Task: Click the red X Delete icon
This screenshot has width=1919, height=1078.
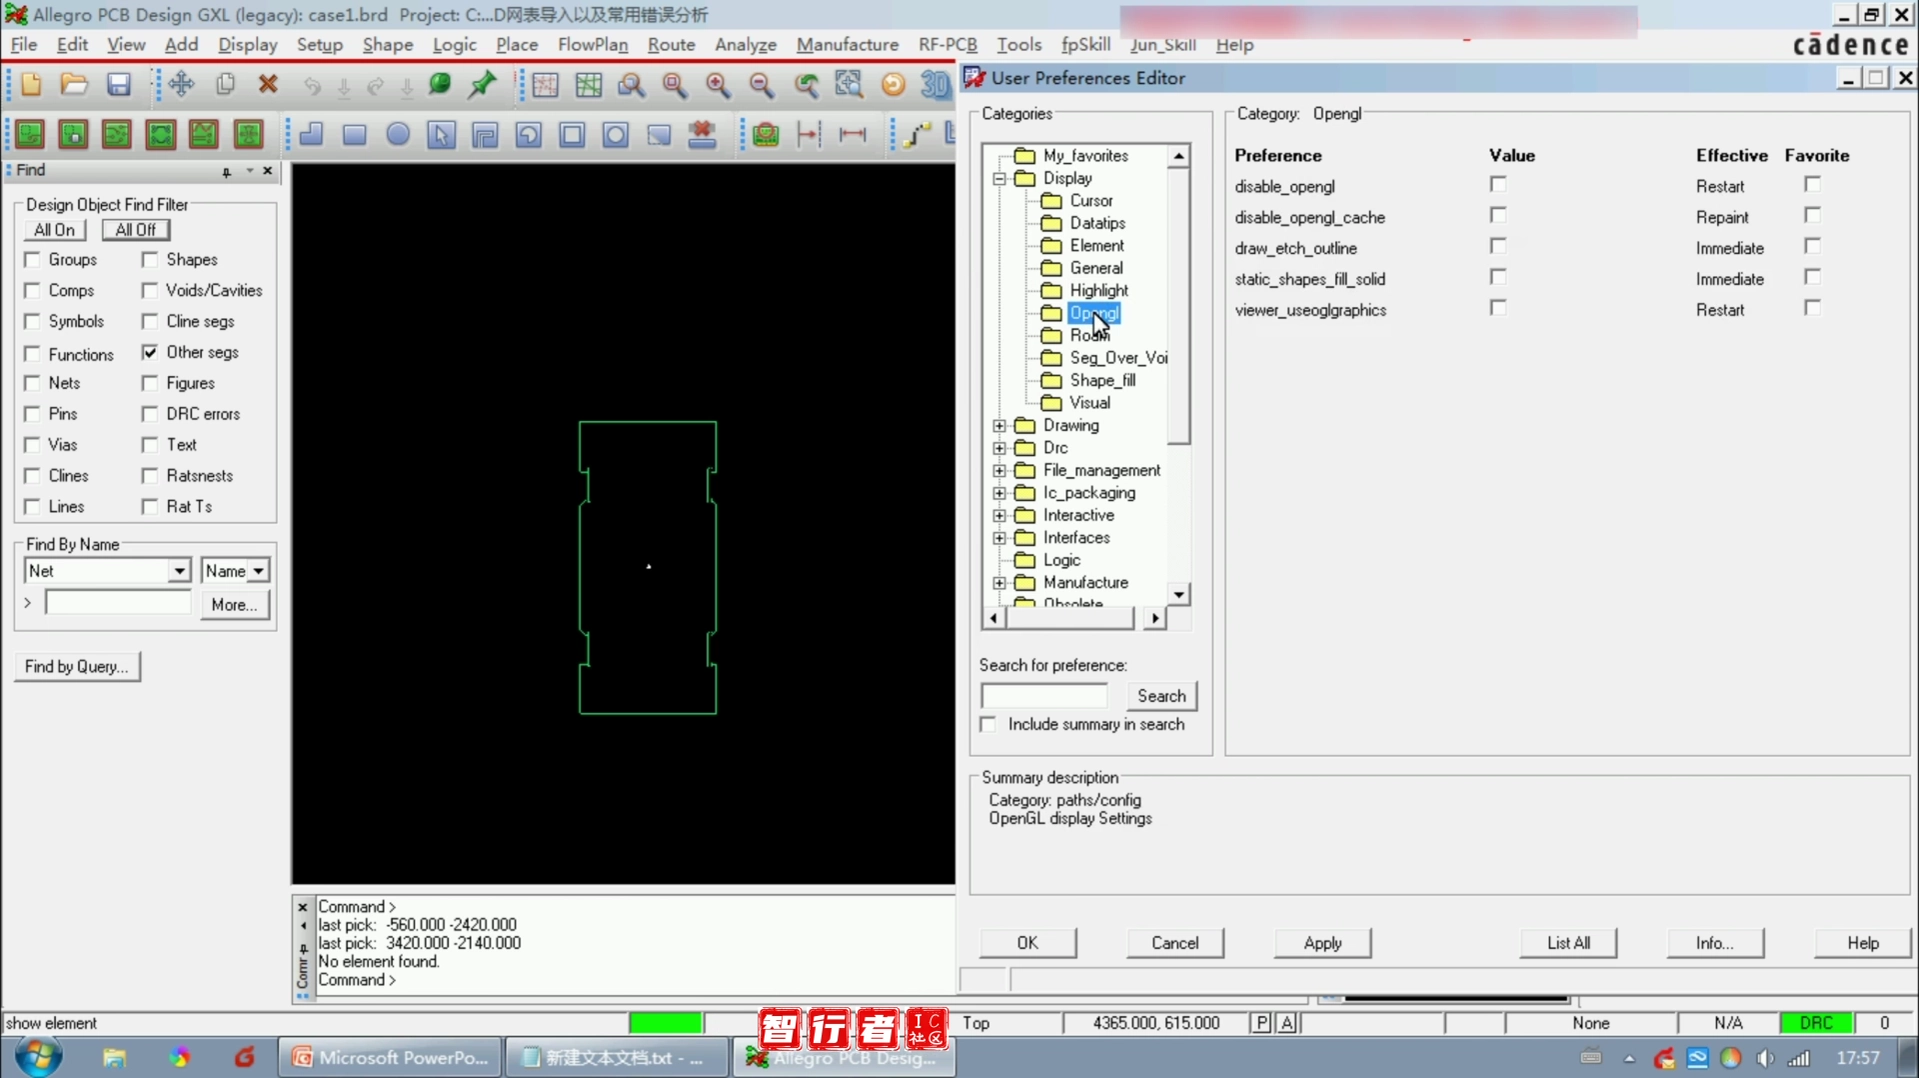Action: tap(268, 85)
